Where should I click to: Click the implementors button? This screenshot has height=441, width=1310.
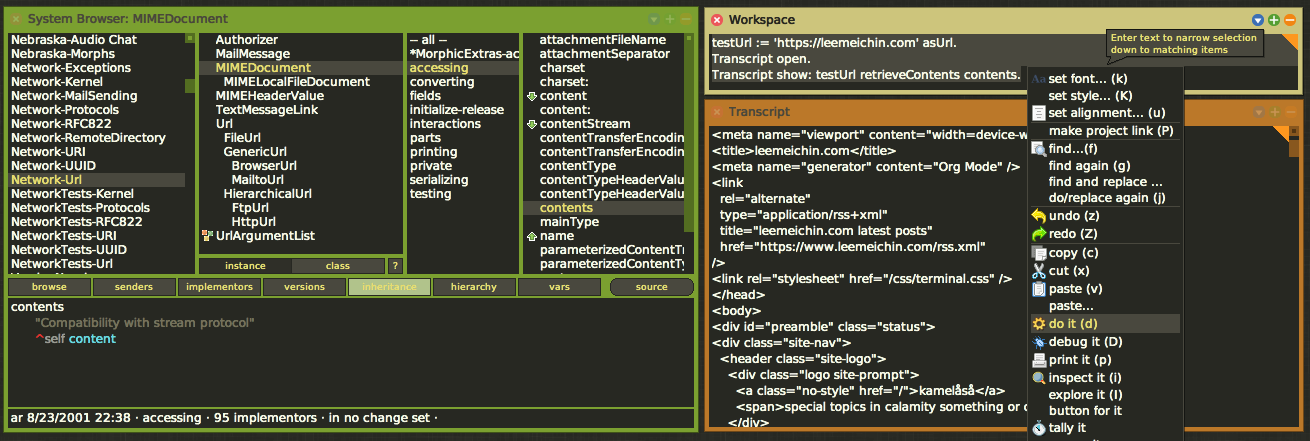[219, 287]
